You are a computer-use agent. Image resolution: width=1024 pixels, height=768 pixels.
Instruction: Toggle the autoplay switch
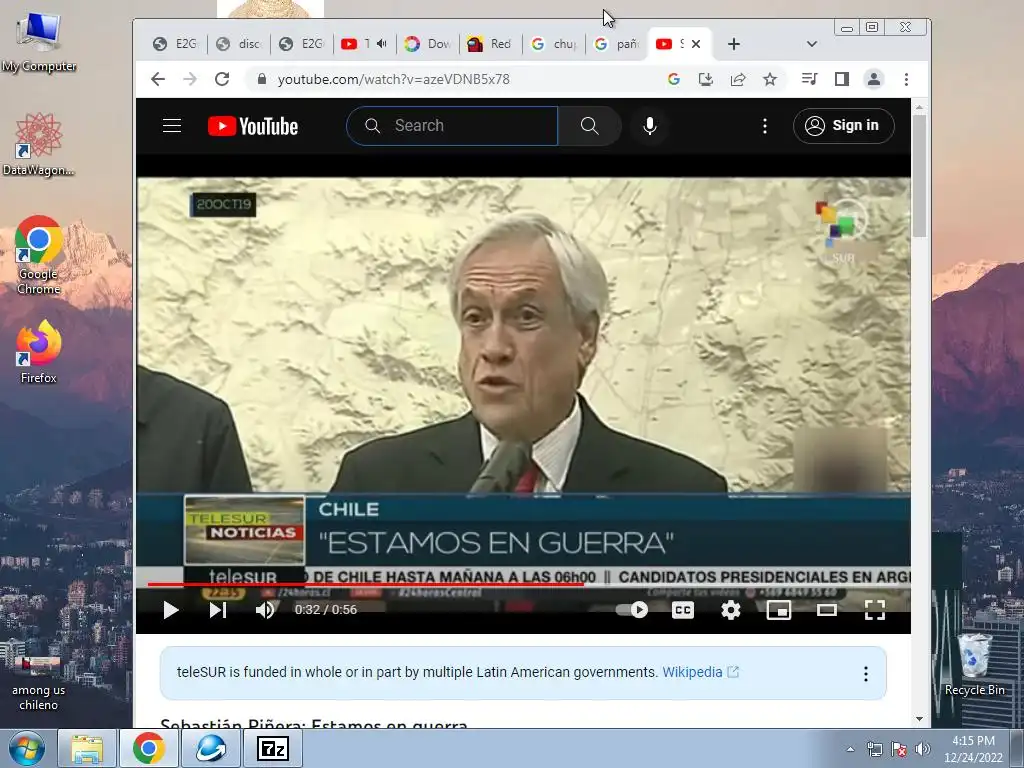click(x=632, y=610)
